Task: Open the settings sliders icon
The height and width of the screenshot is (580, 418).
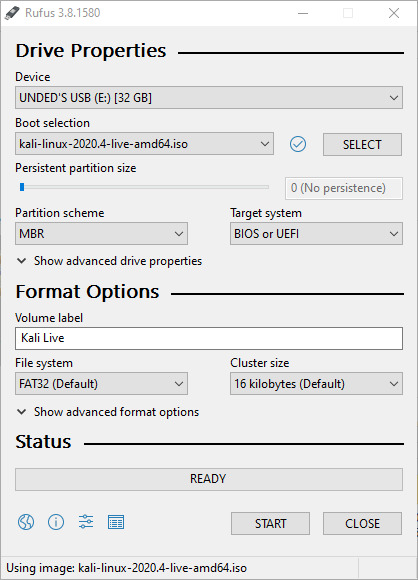Action: [x=86, y=522]
